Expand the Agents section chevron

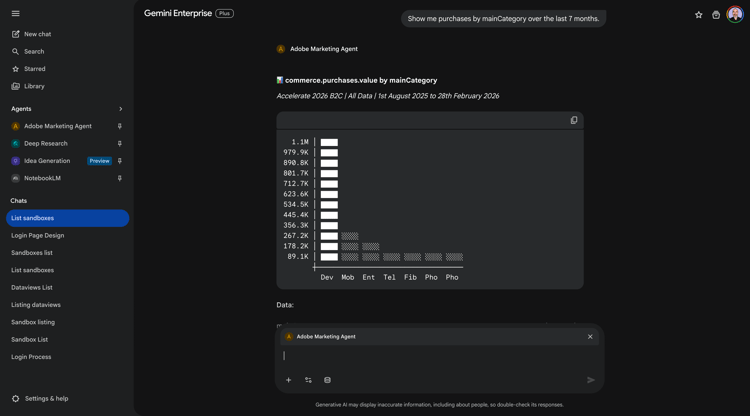[120, 109]
